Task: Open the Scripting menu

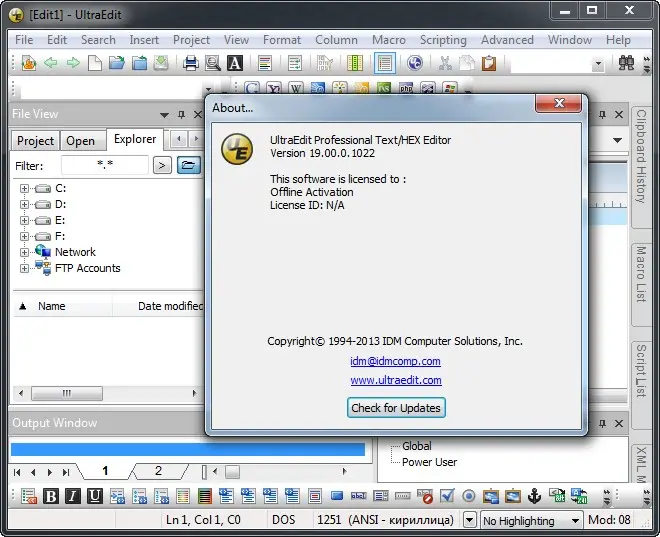Action: click(x=443, y=40)
